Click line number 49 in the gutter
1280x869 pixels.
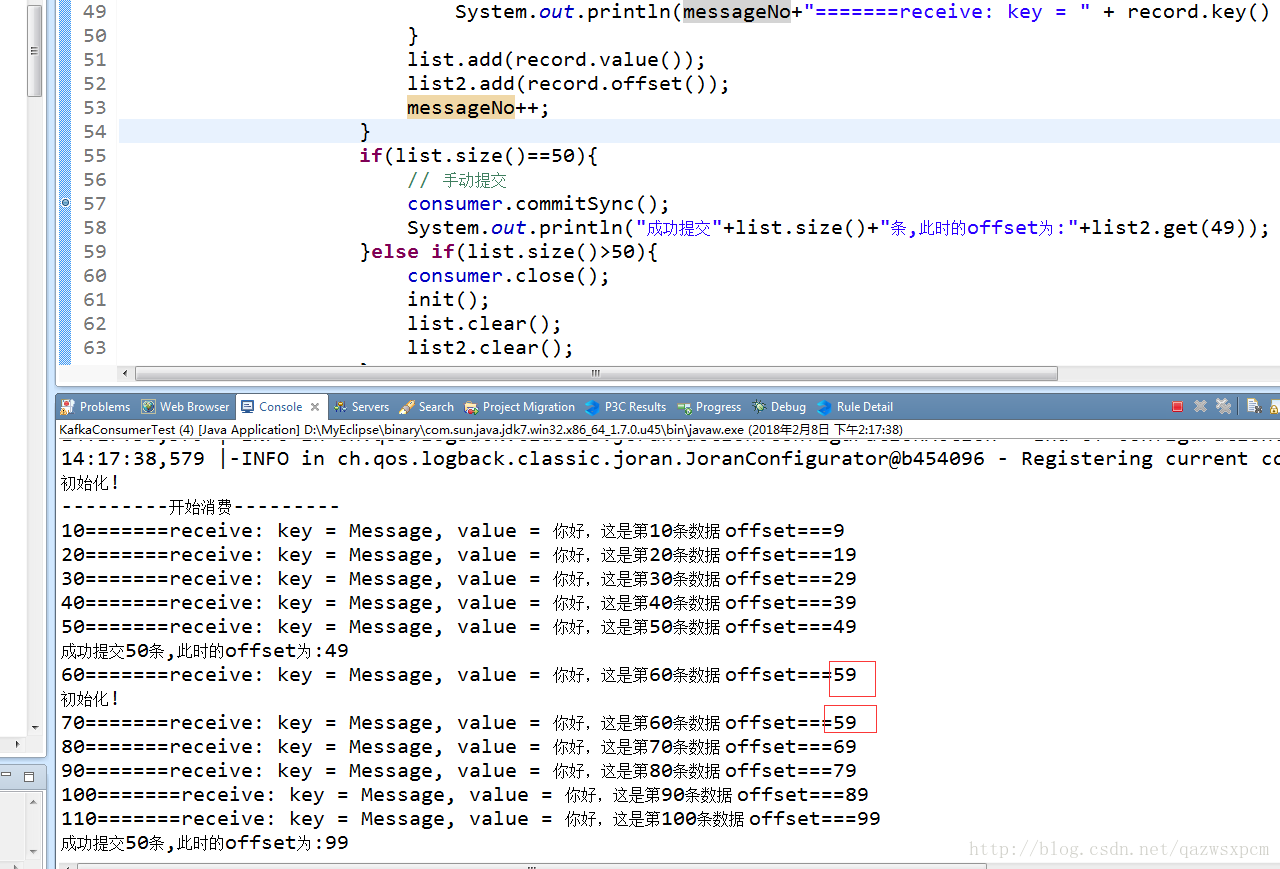pos(95,12)
